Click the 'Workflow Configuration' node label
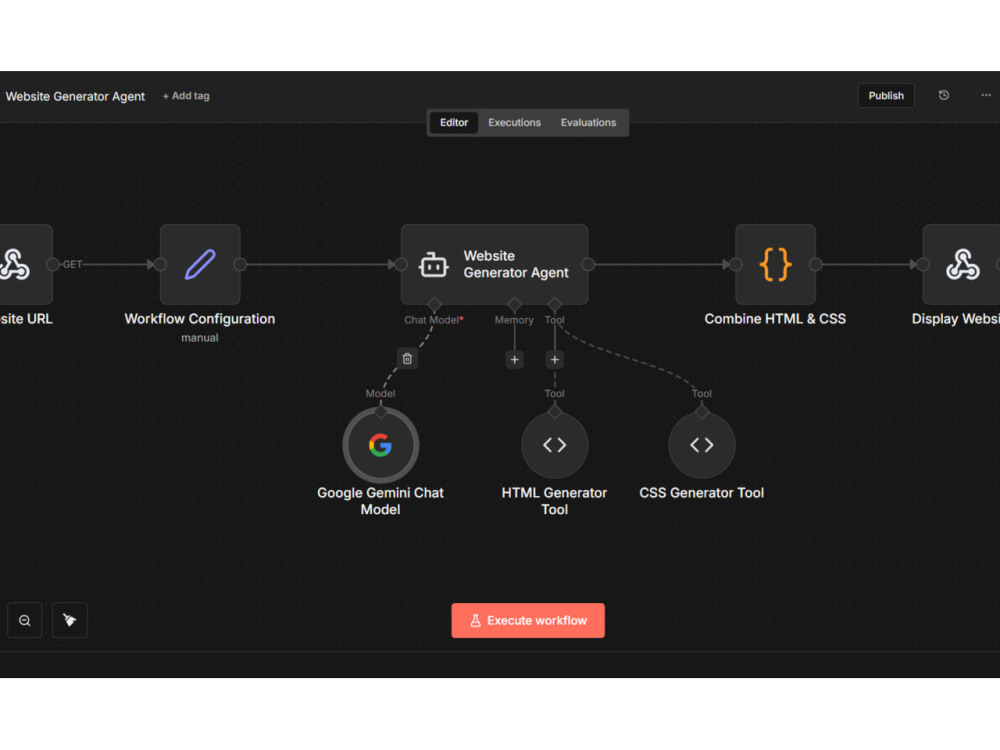This screenshot has height=750, width=1000. point(200,319)
